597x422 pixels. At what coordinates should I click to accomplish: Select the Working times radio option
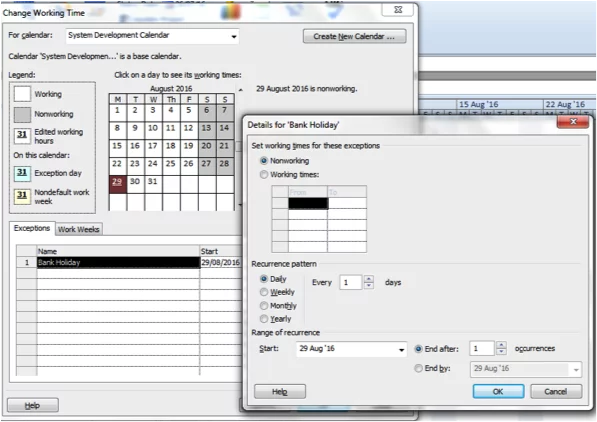[x=263, y=174]
